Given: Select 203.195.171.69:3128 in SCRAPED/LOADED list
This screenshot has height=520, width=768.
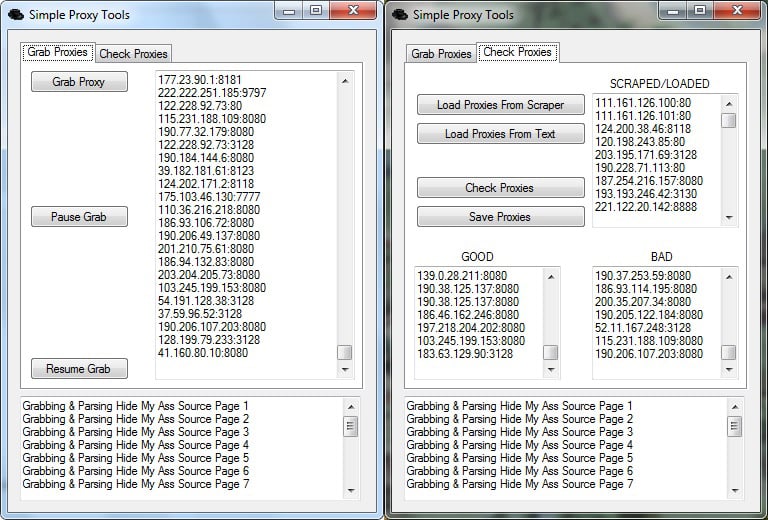Looking at the screenshot, I should click(x=646, y=155).
